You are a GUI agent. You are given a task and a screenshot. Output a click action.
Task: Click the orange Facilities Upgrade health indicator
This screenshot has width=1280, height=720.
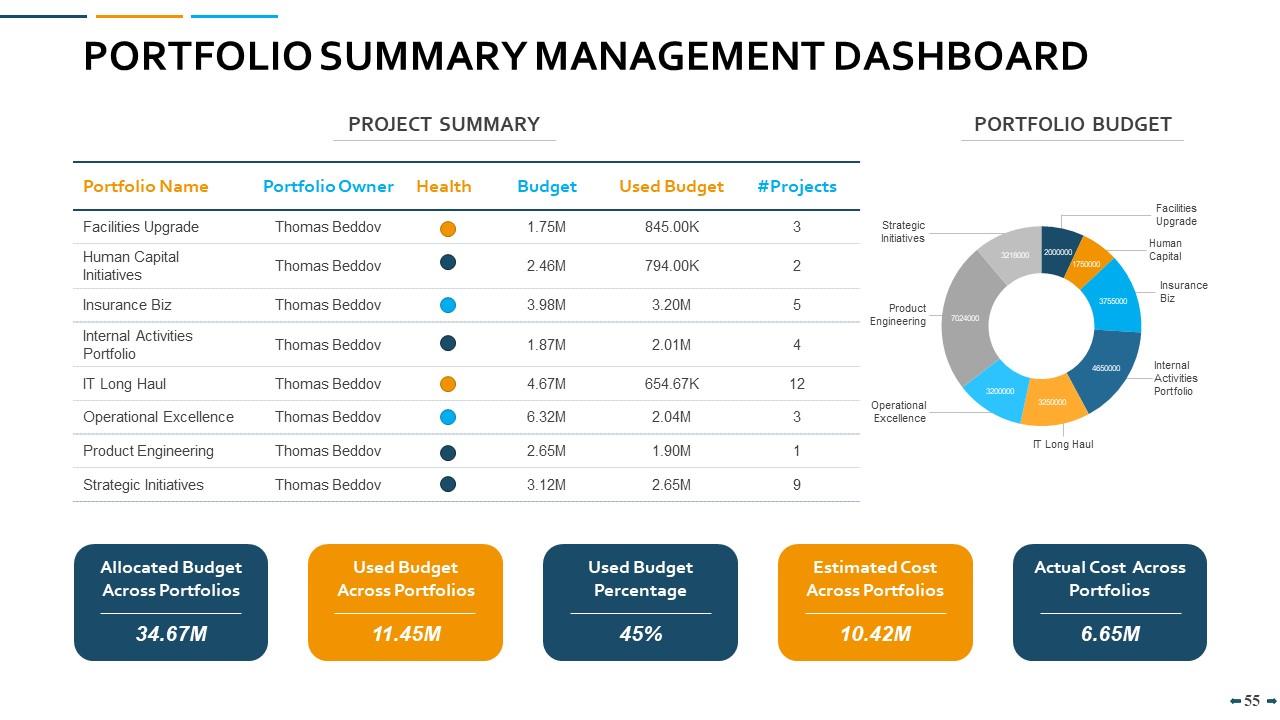tap(446, 227)
